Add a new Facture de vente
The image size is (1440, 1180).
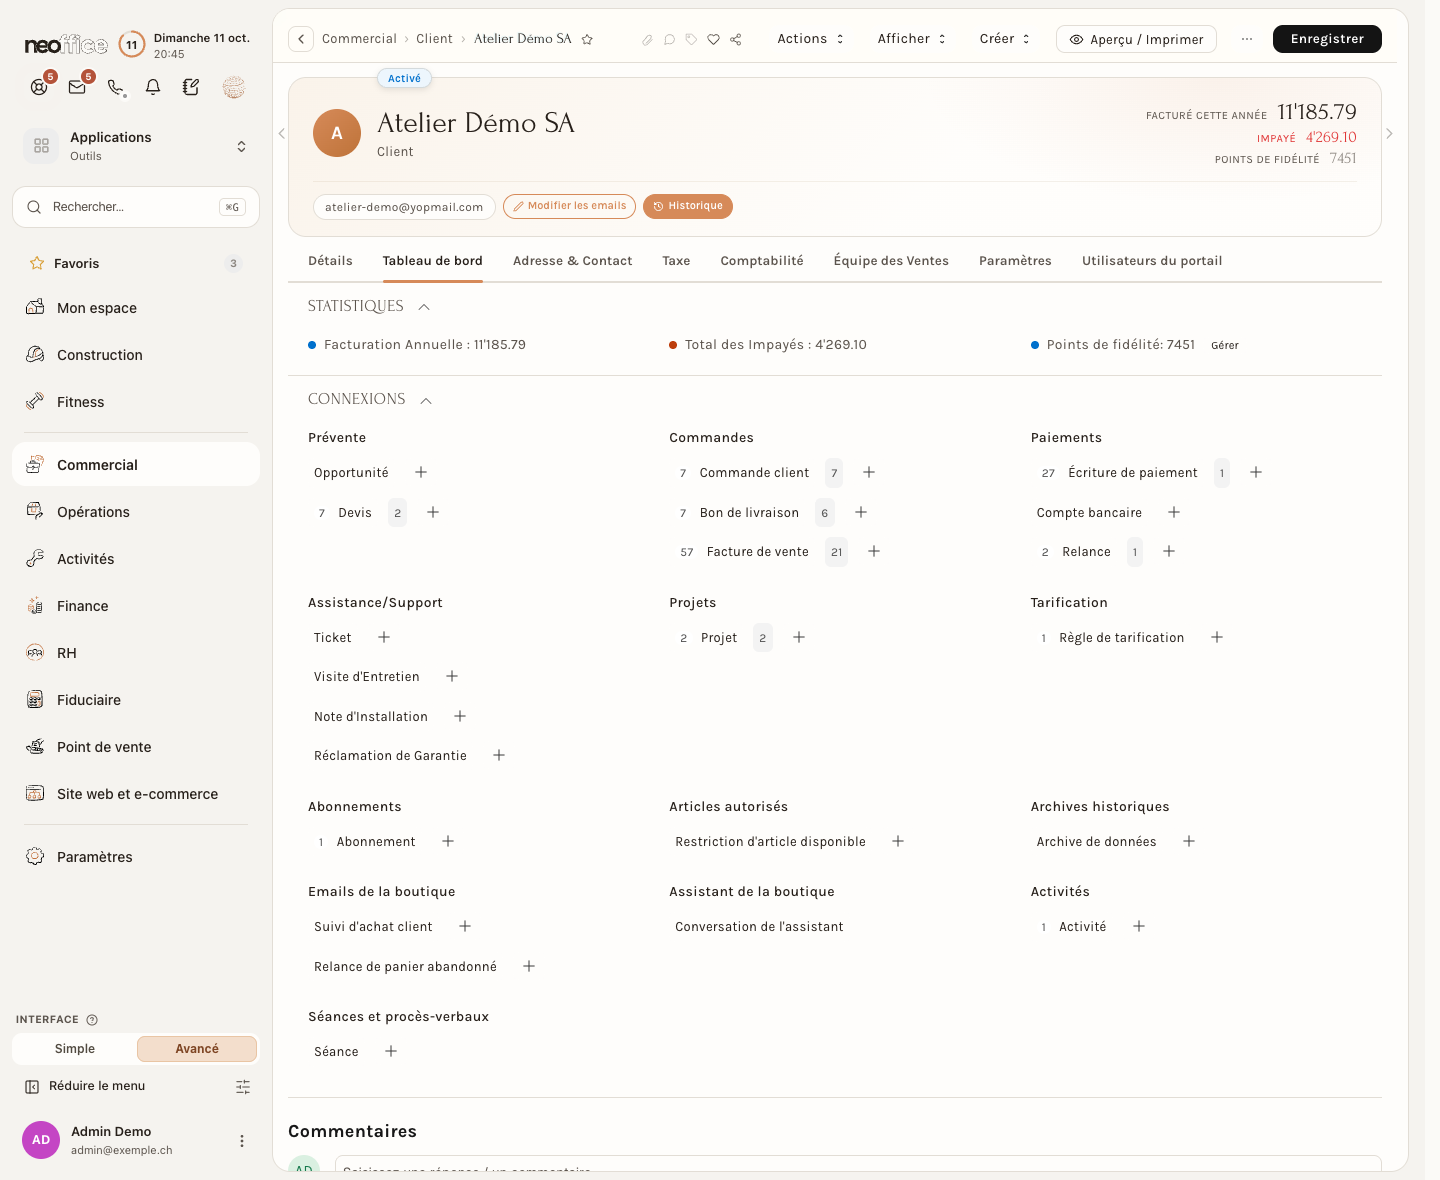click(874, 551)
